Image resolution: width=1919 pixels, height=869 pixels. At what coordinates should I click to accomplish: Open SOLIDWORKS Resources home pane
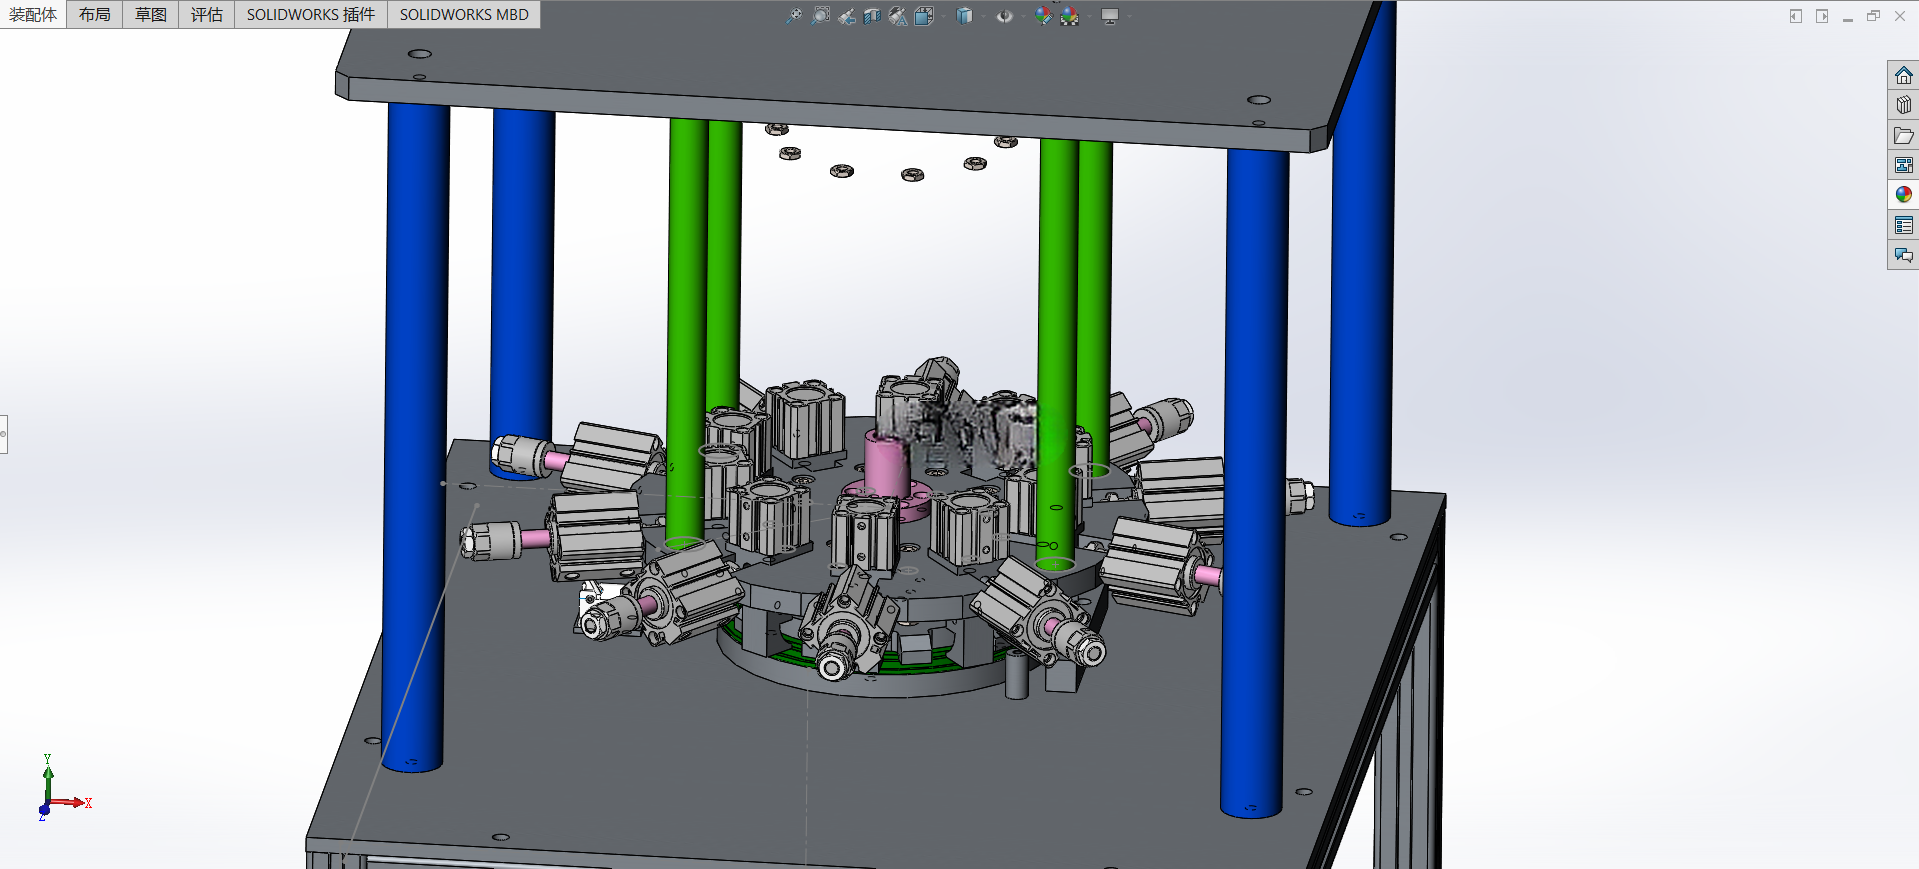tap(1903, 75)
